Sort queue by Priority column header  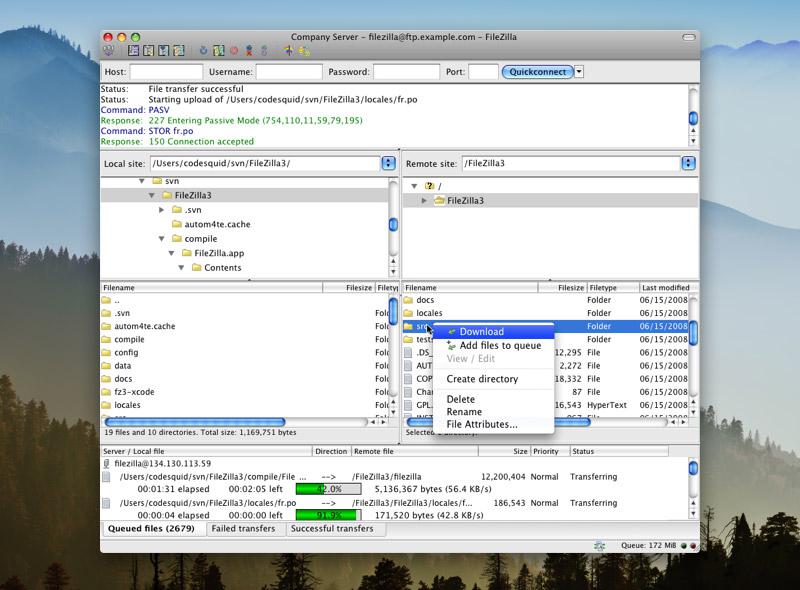pyautogui.click(x=549, y=452)
